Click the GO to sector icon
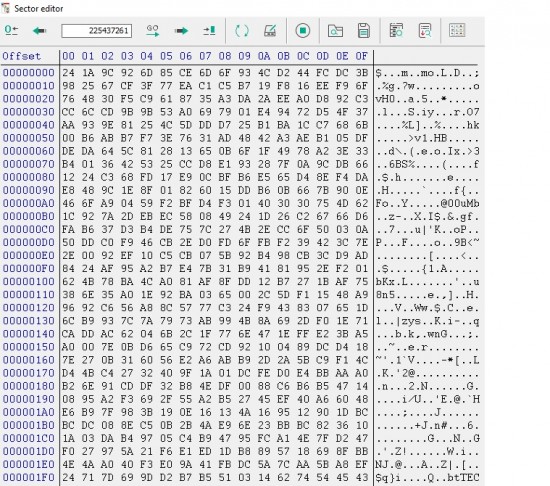Image resolution: width=550 pixels, height=486 pixels. [x=153, y=31]
